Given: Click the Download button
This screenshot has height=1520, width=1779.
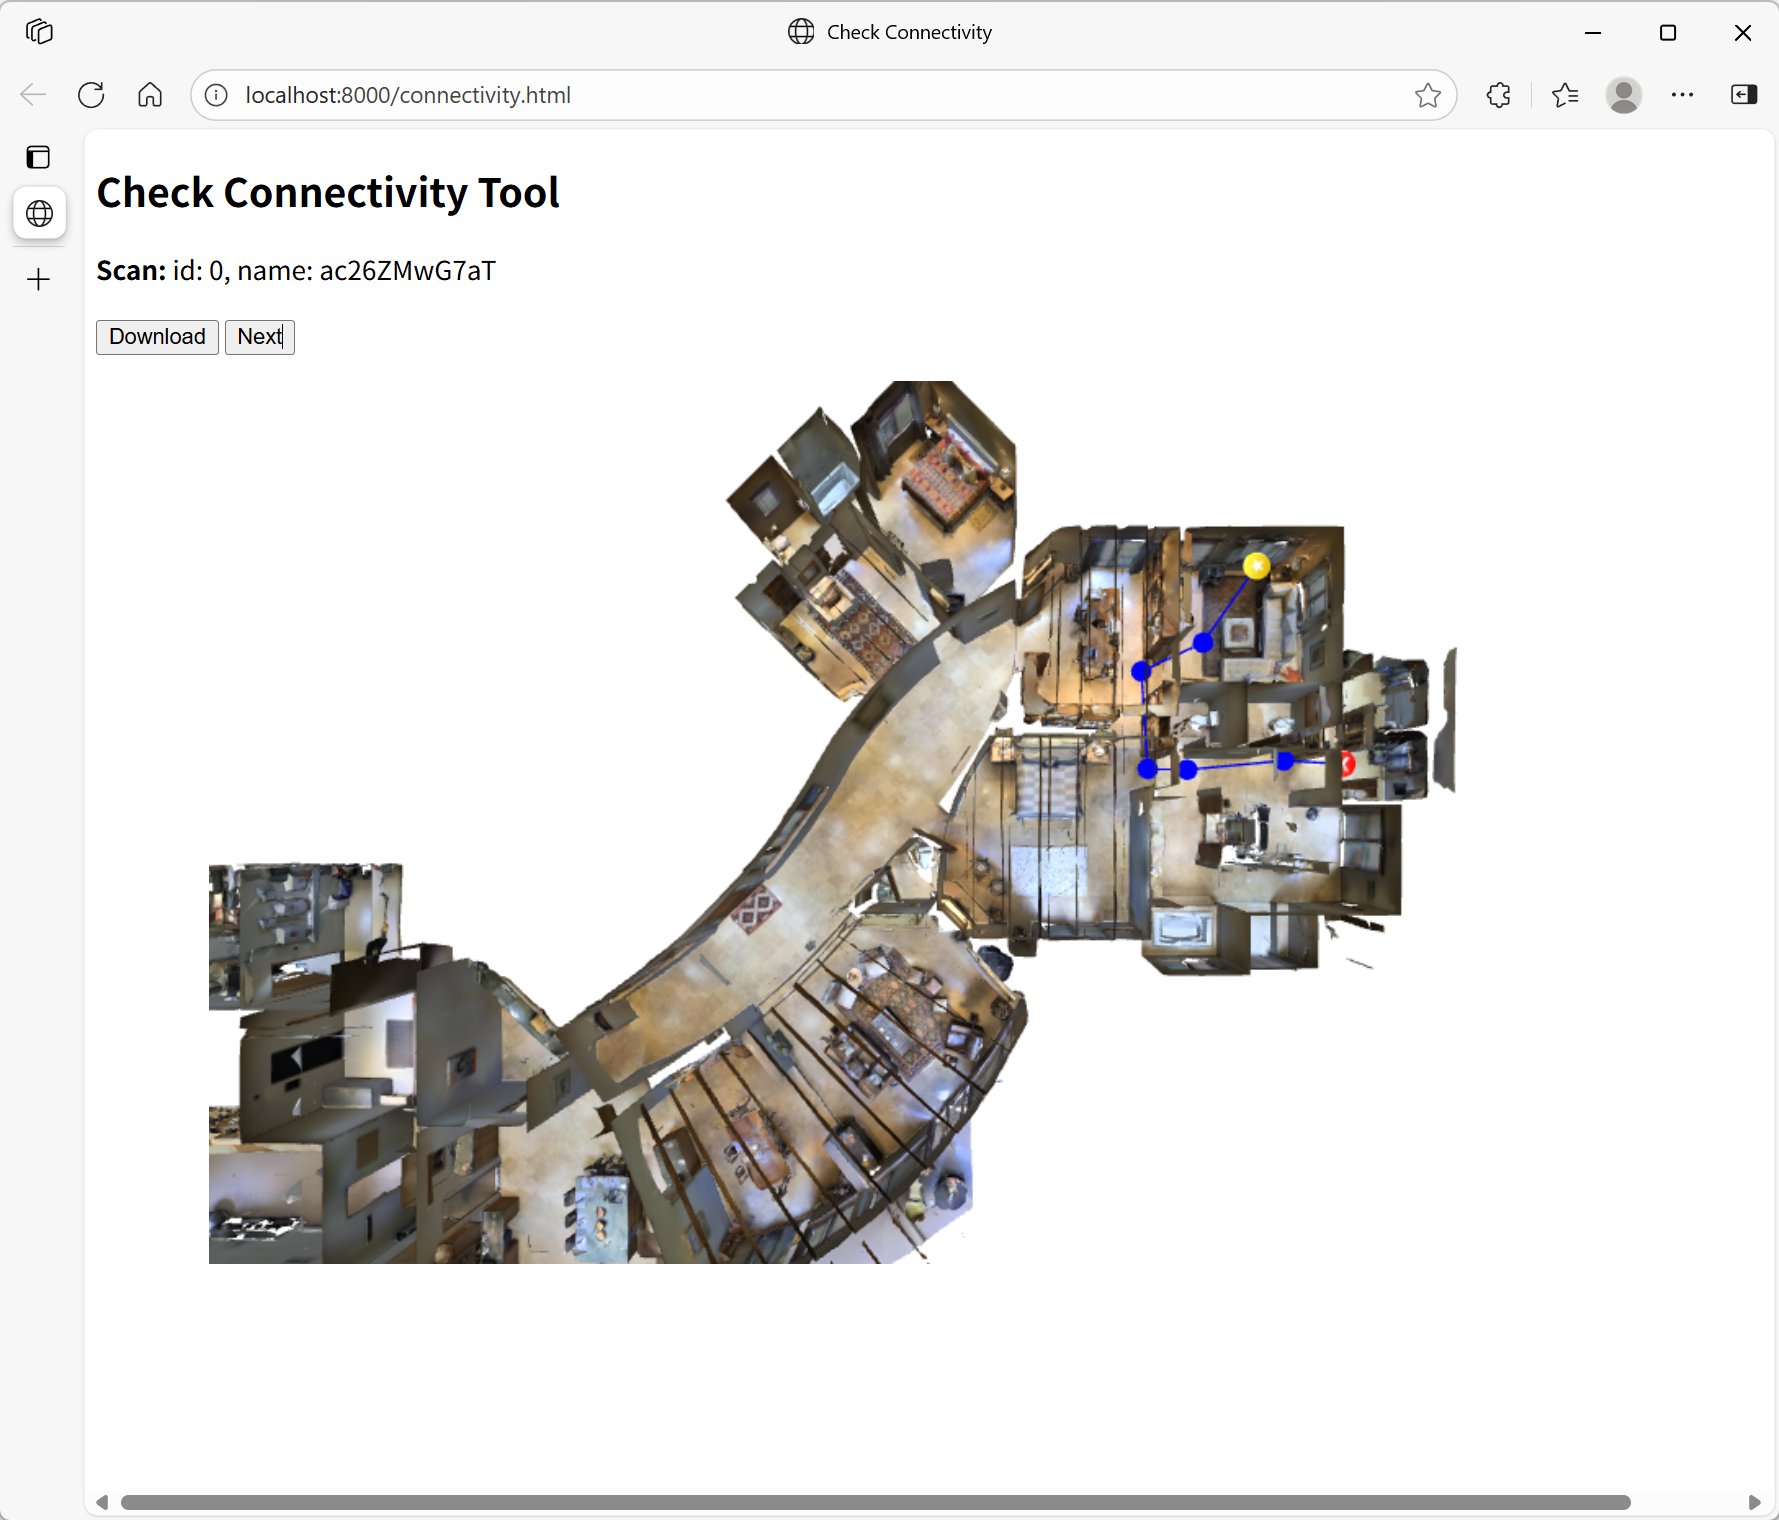Looking at the screenshot, I should click(157, 337).
